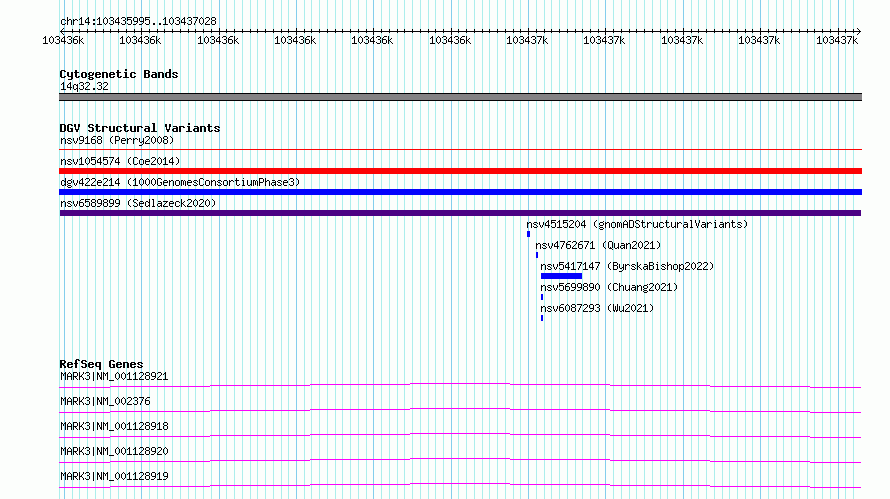Click the chr14:103435995..103437028 region label

point(138,21)
